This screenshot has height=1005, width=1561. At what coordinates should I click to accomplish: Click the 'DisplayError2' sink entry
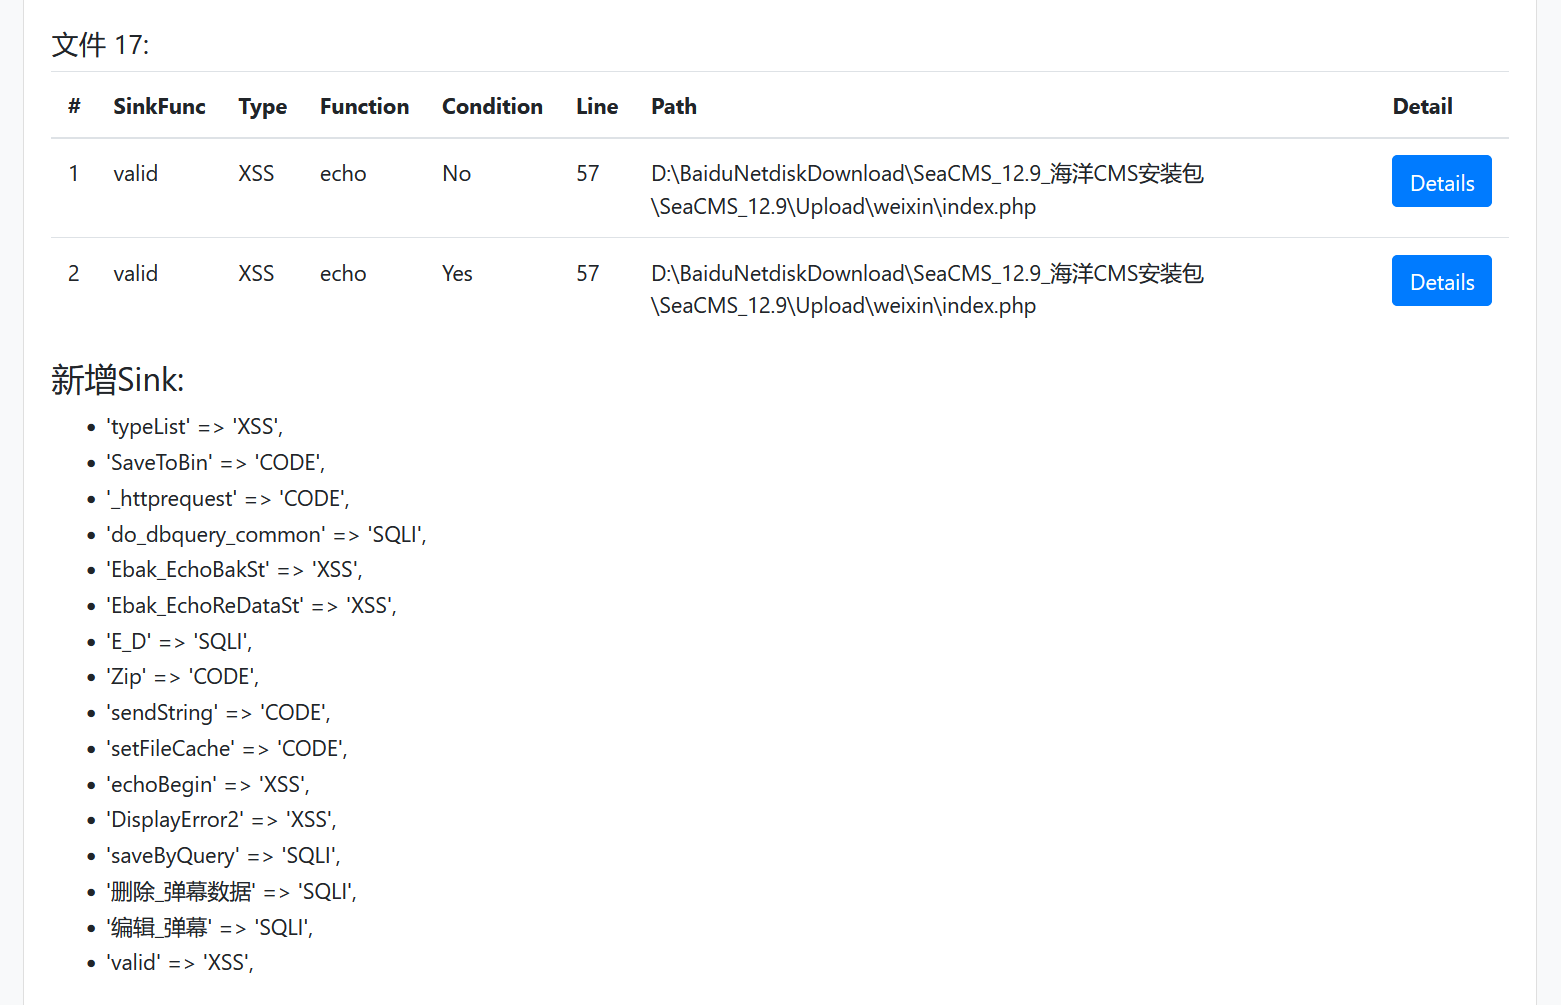point(221,820)
